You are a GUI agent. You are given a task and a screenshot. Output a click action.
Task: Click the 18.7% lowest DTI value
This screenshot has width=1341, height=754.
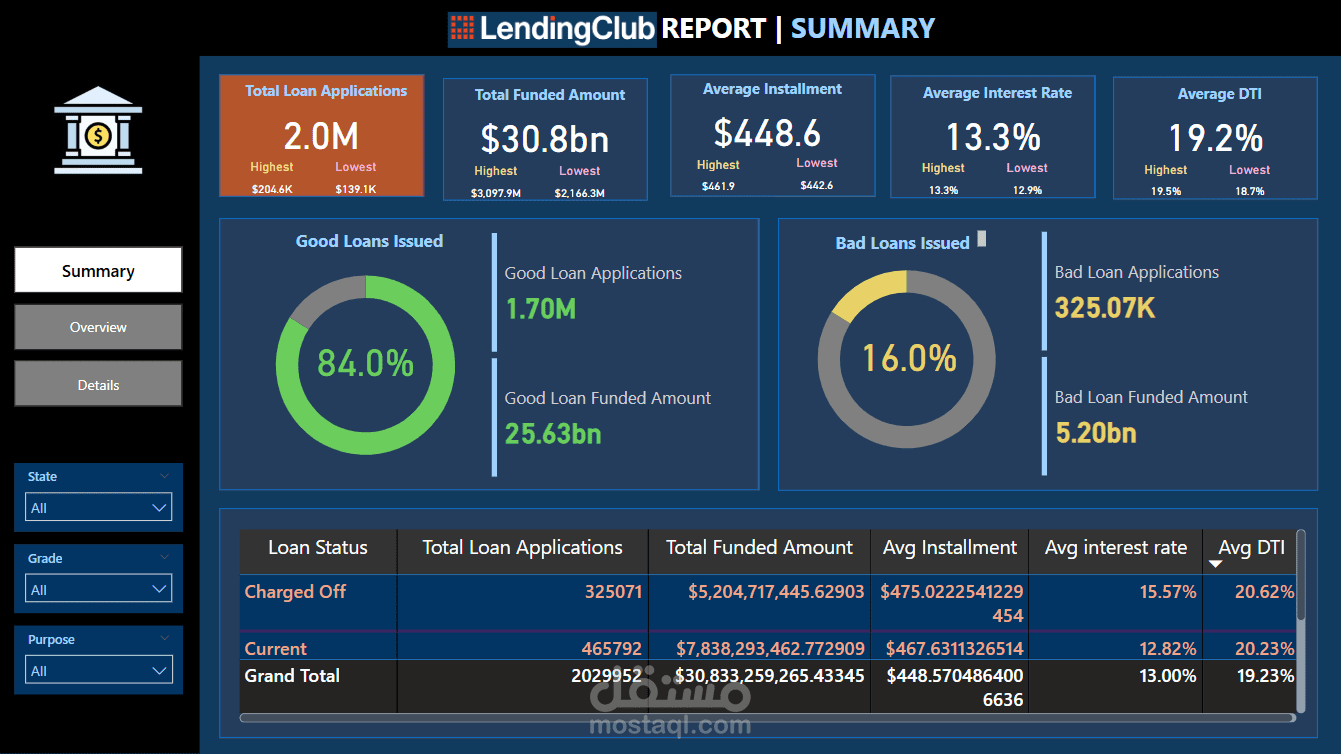pos(1249,190)
